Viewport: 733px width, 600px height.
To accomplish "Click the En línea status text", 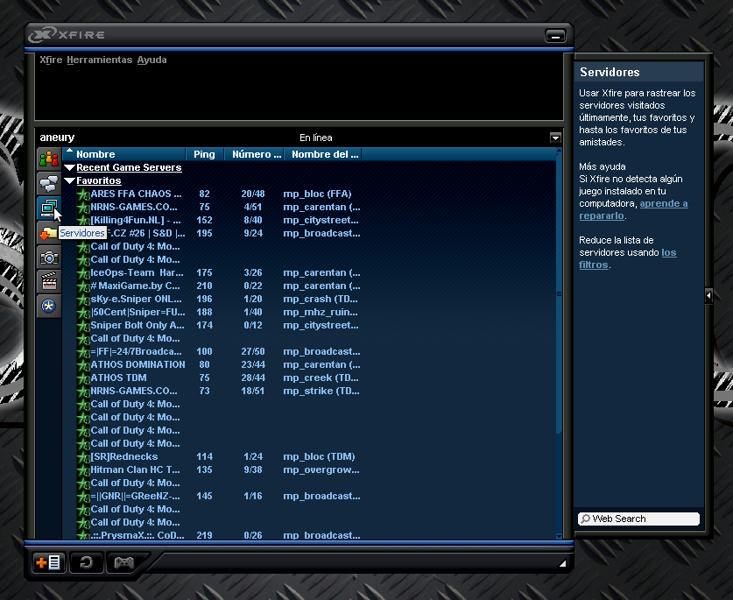I will 316,137.
